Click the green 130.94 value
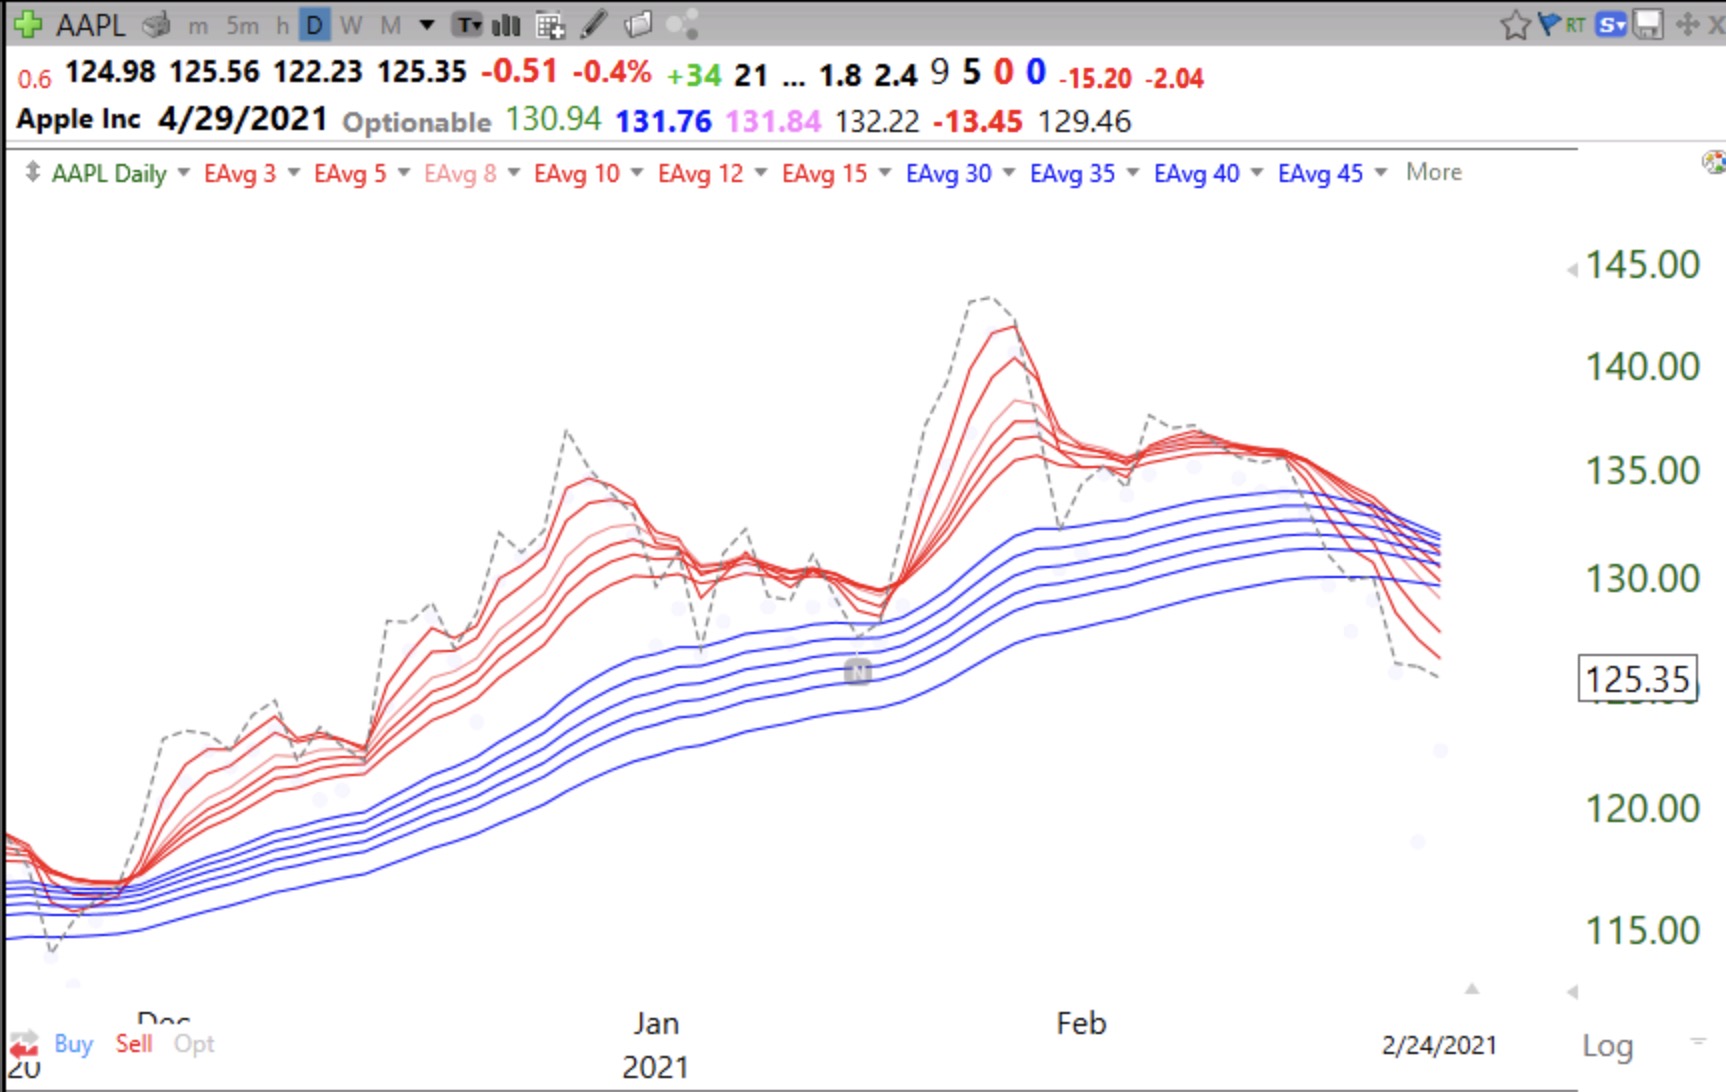The width and height of the screenshot is (1726, 1092). tap(553, 120)
